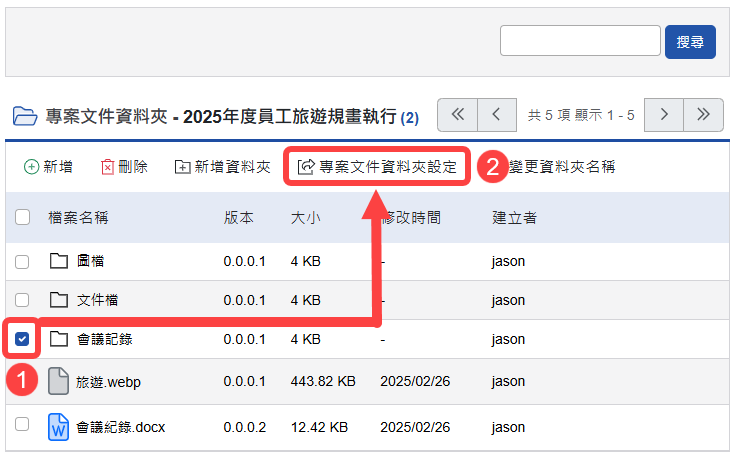Screen dimensions: 735x456
Task: Uncheck the 會議記錄 folder checkbox
Action: pyautogui.click(x=23, y=339)
